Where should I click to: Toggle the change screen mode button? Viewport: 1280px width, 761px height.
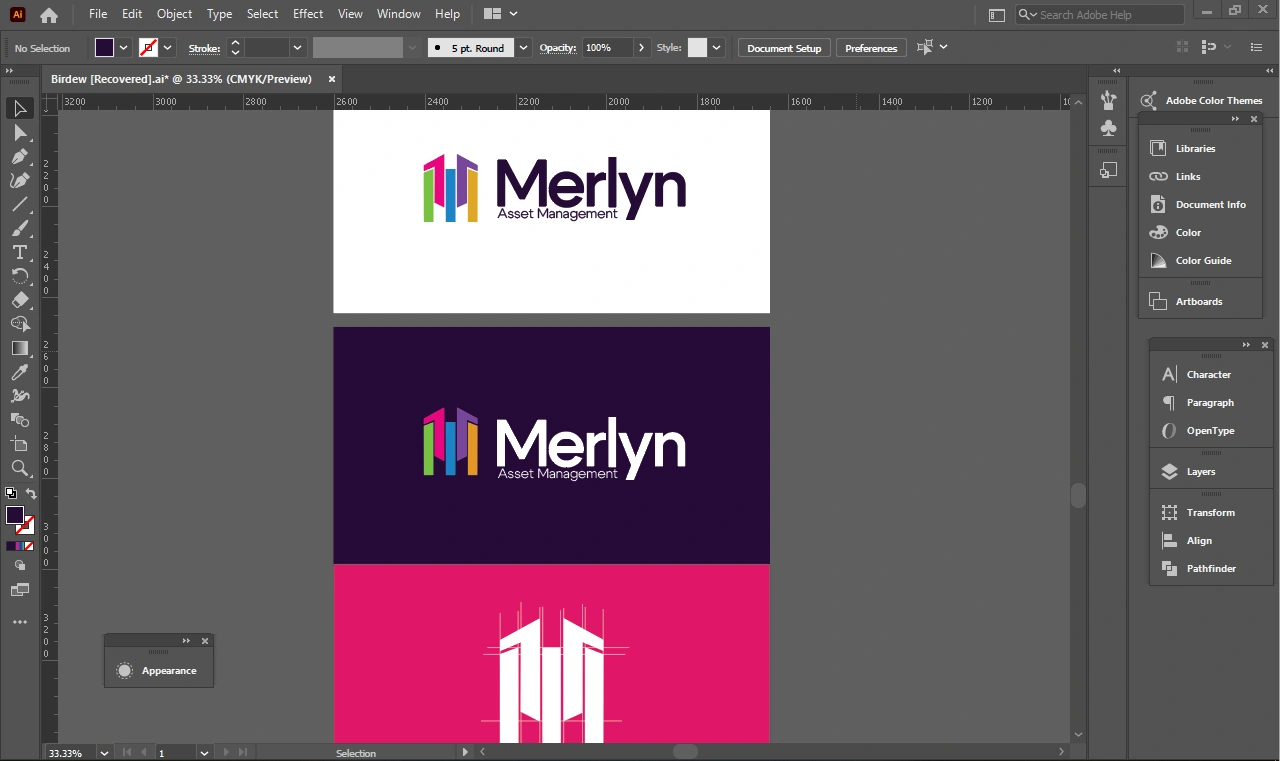[19, 590]
